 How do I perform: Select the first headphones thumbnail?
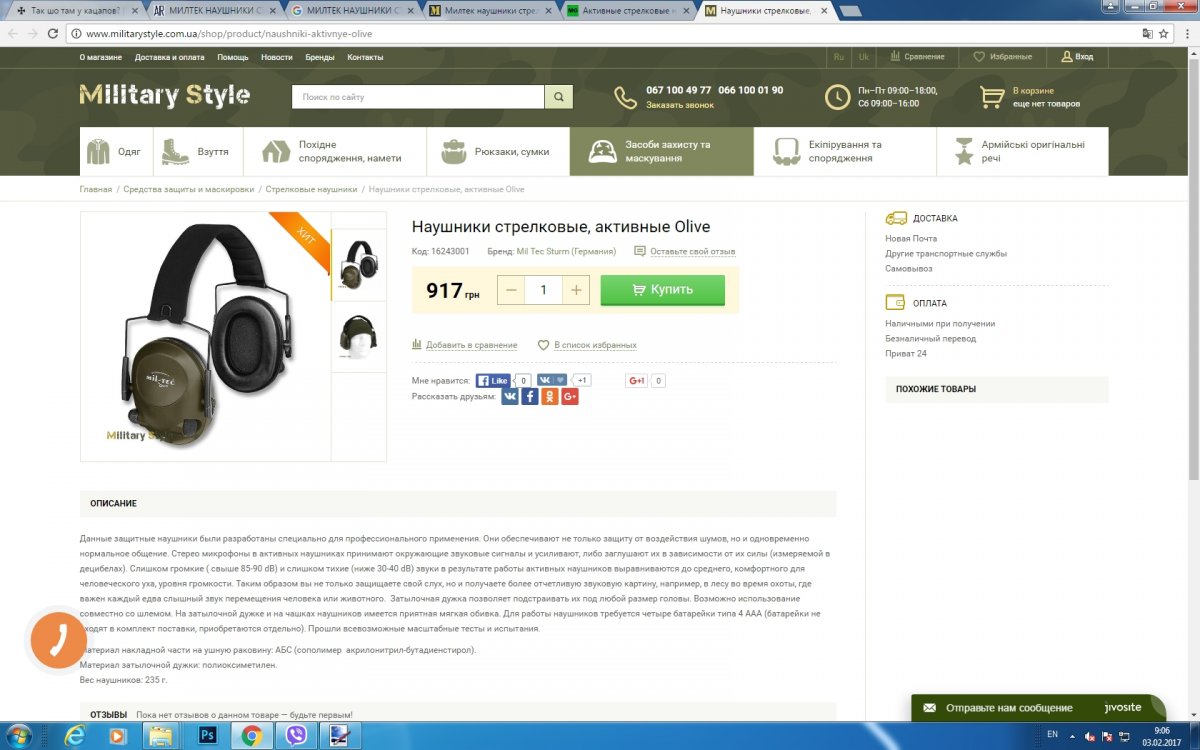[359, 265]
